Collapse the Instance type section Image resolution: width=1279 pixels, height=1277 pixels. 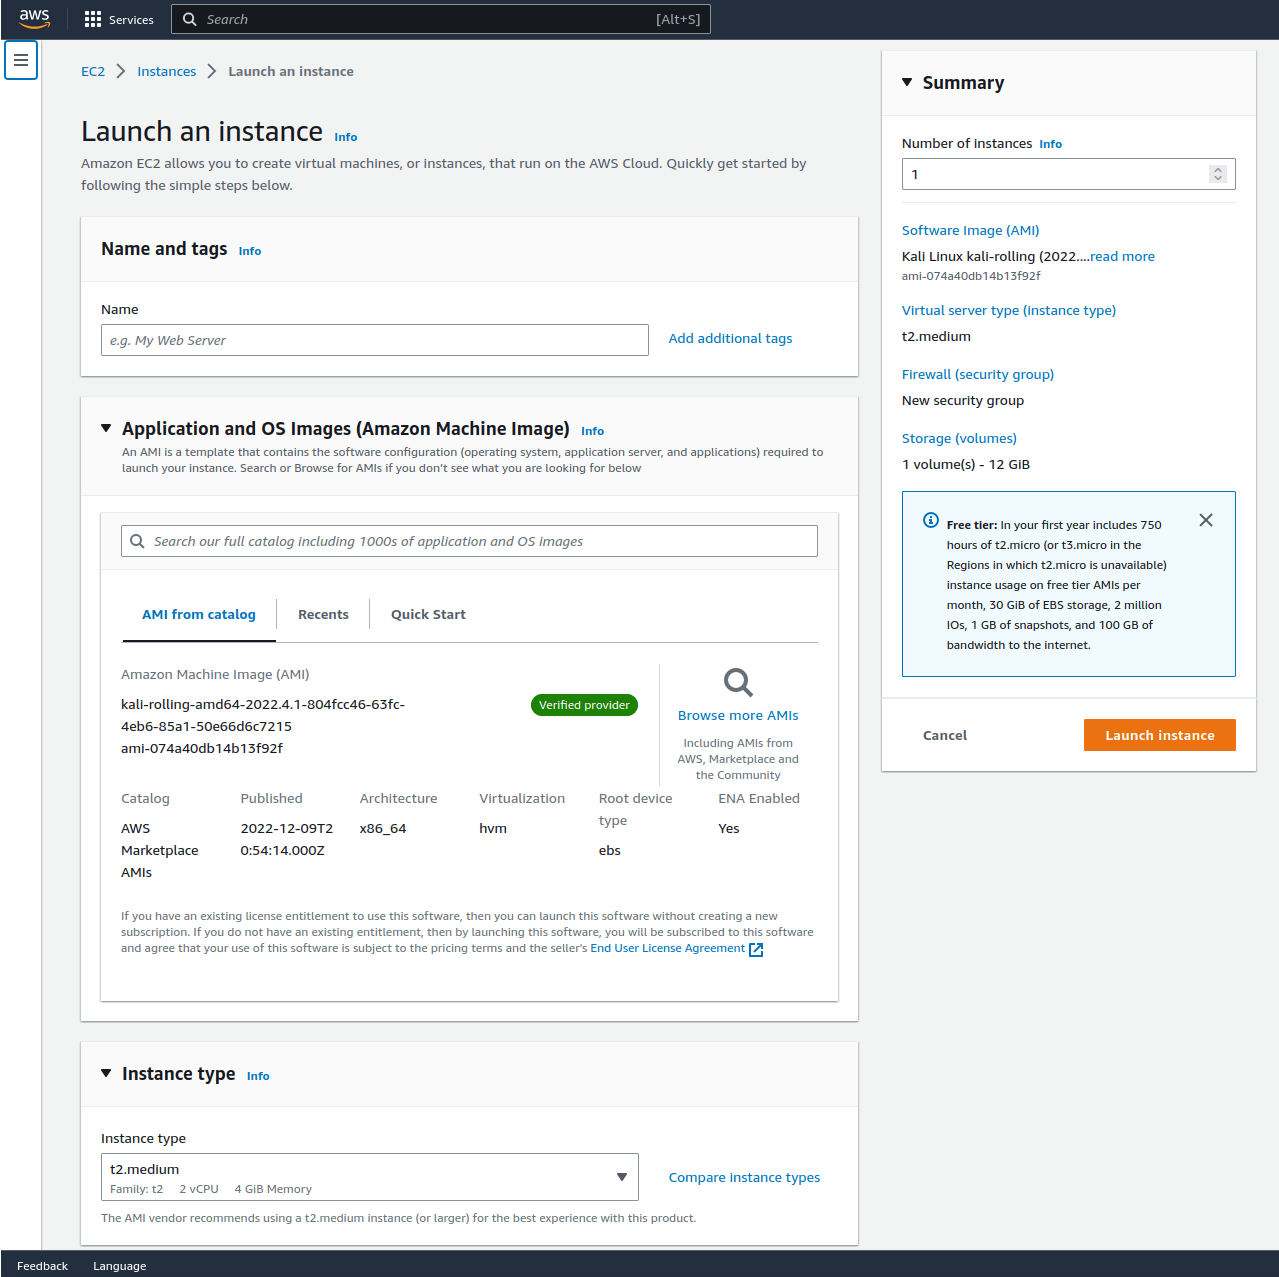(x=106, y=1073)
